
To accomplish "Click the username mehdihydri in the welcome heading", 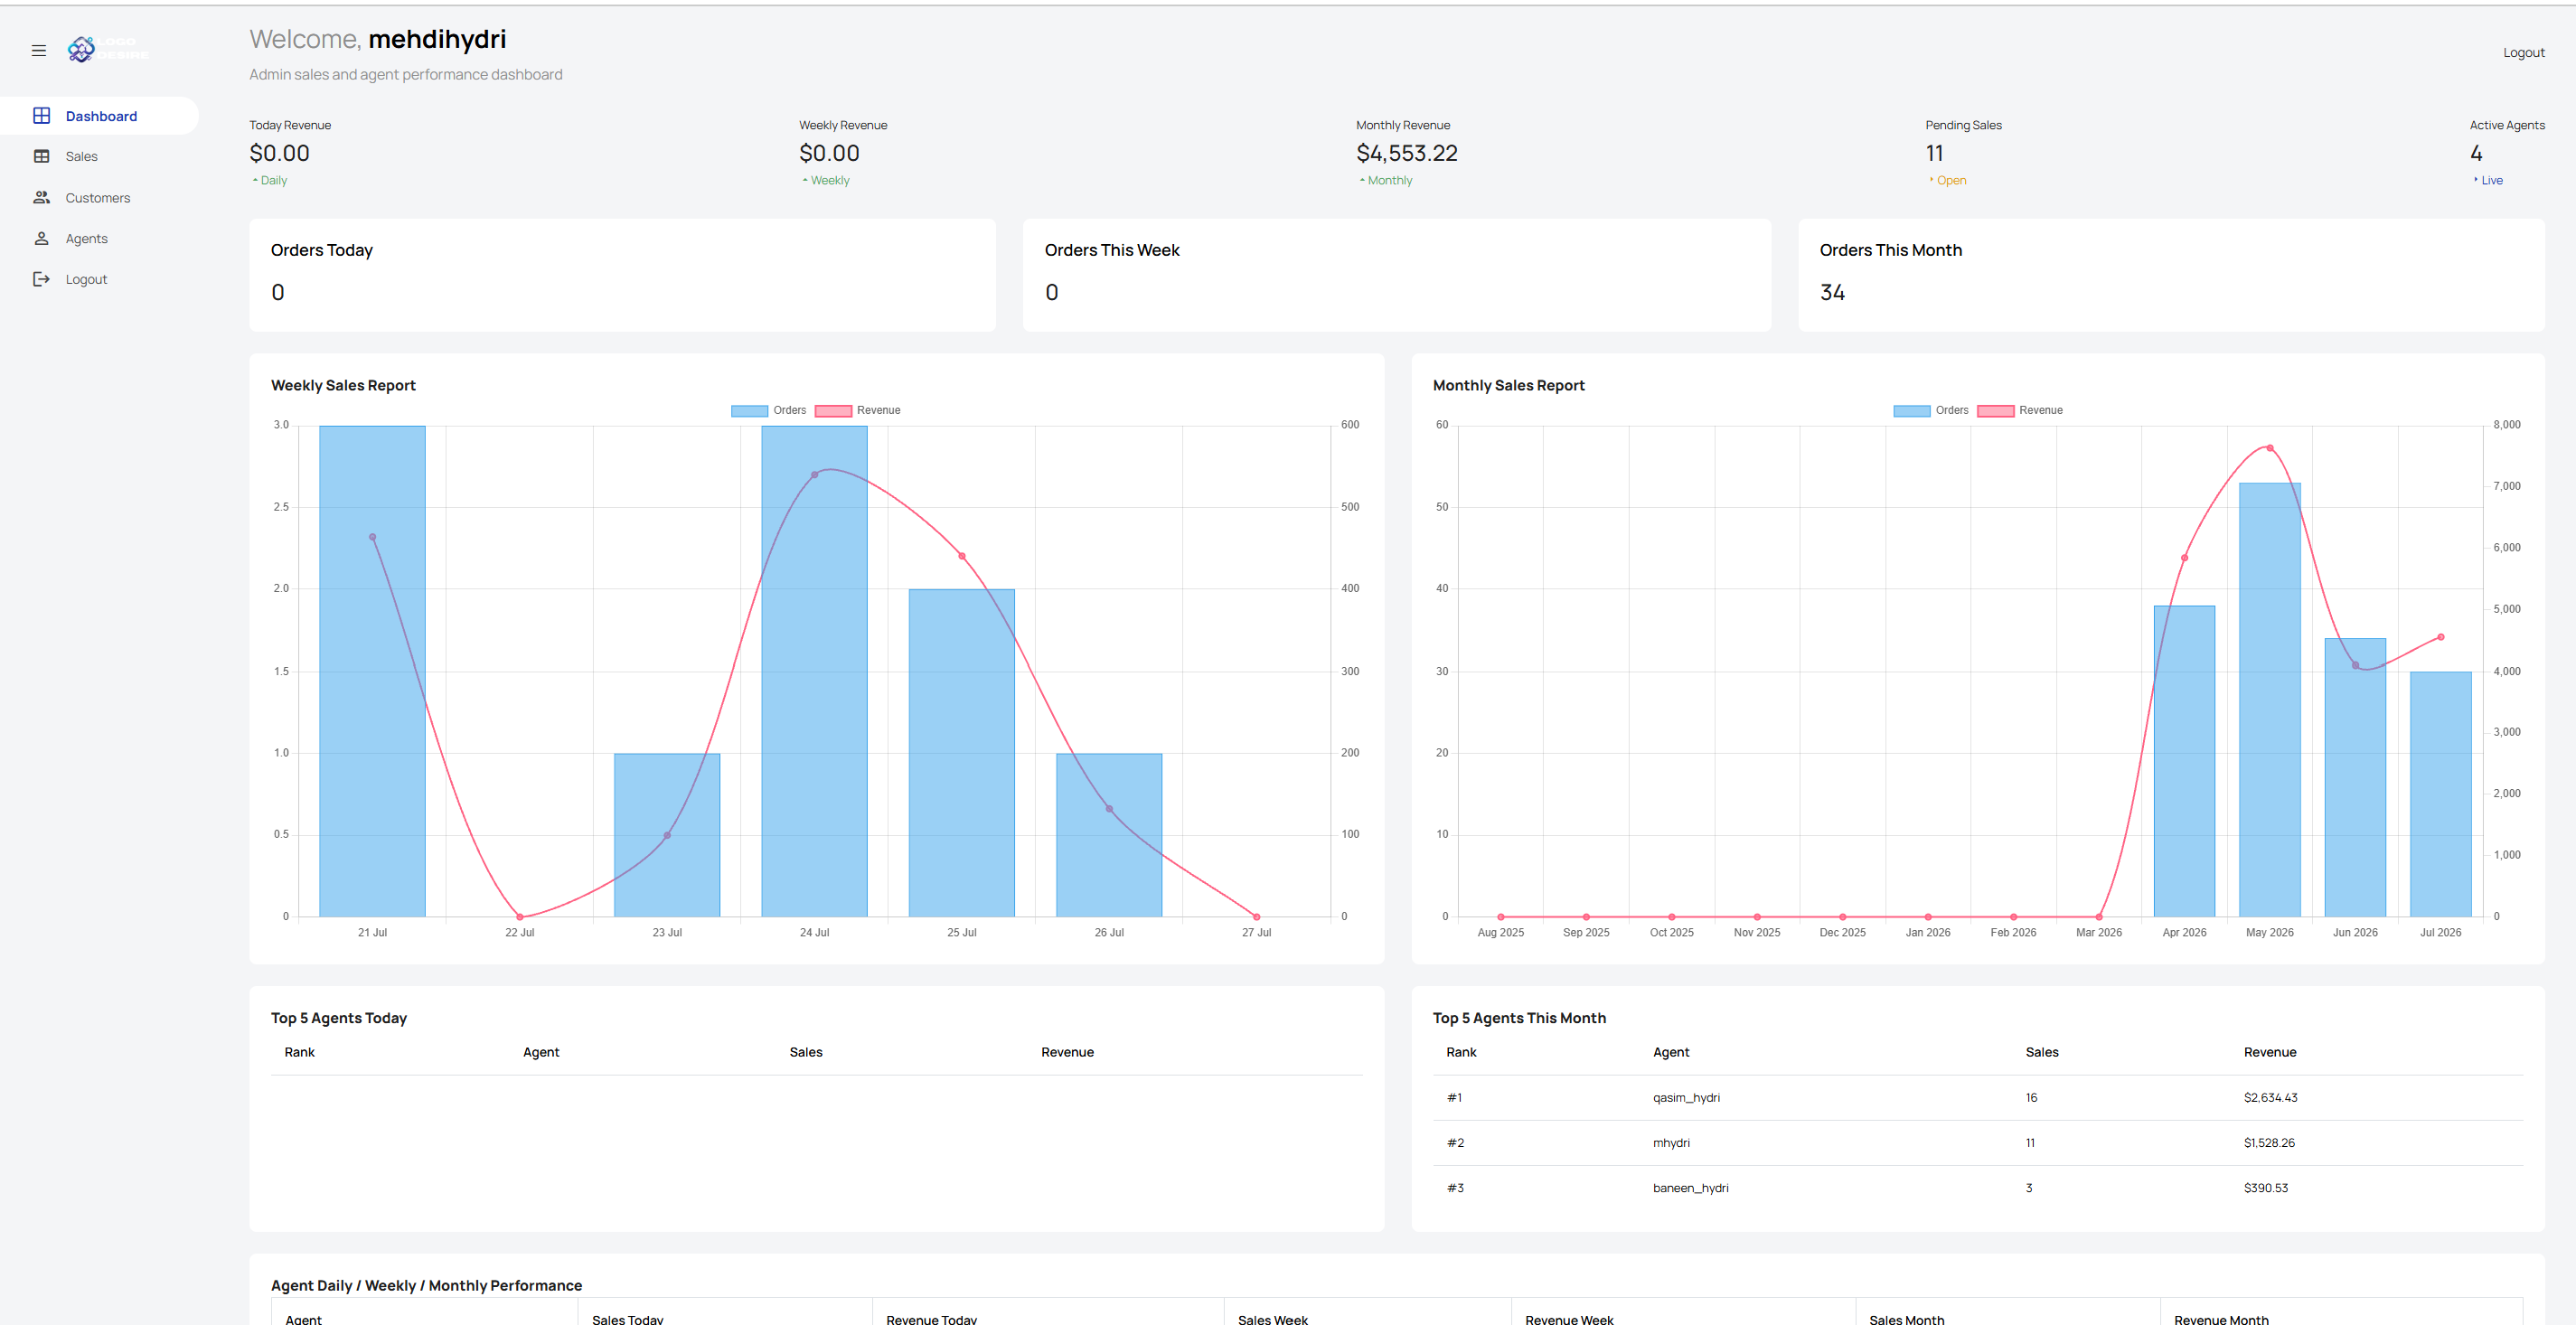I will pos(437,40).
